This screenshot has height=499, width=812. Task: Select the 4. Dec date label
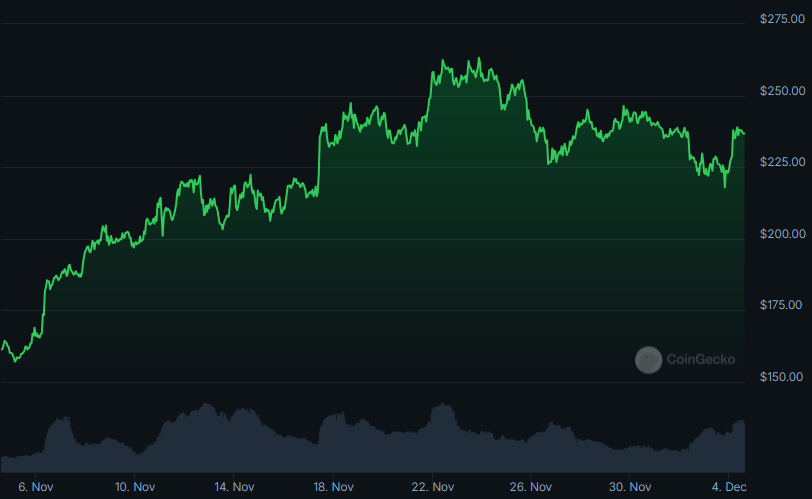coord(729,487)
